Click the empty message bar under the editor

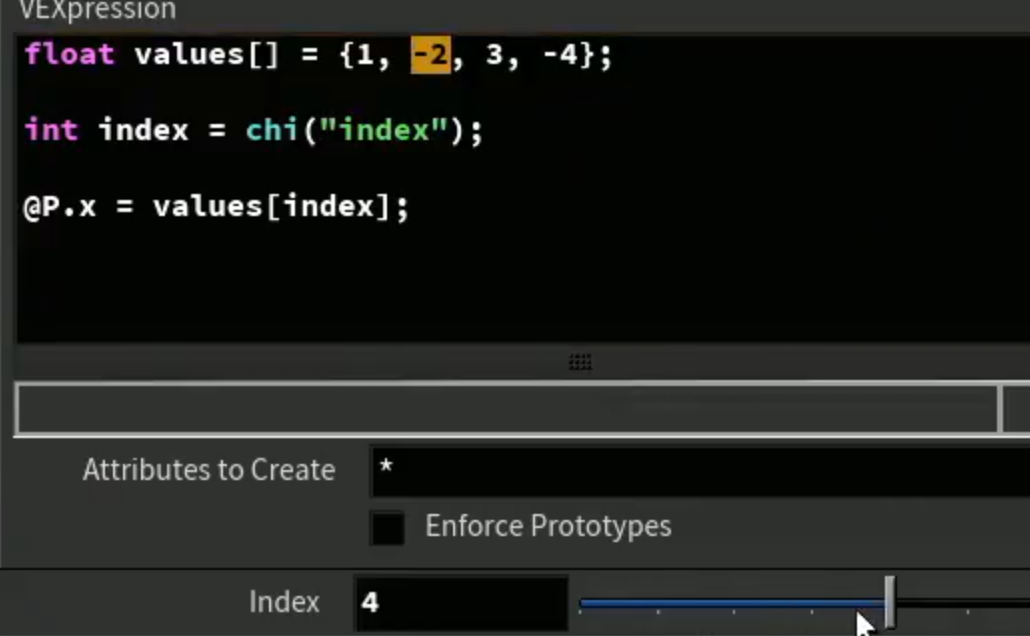click(506, 409)
